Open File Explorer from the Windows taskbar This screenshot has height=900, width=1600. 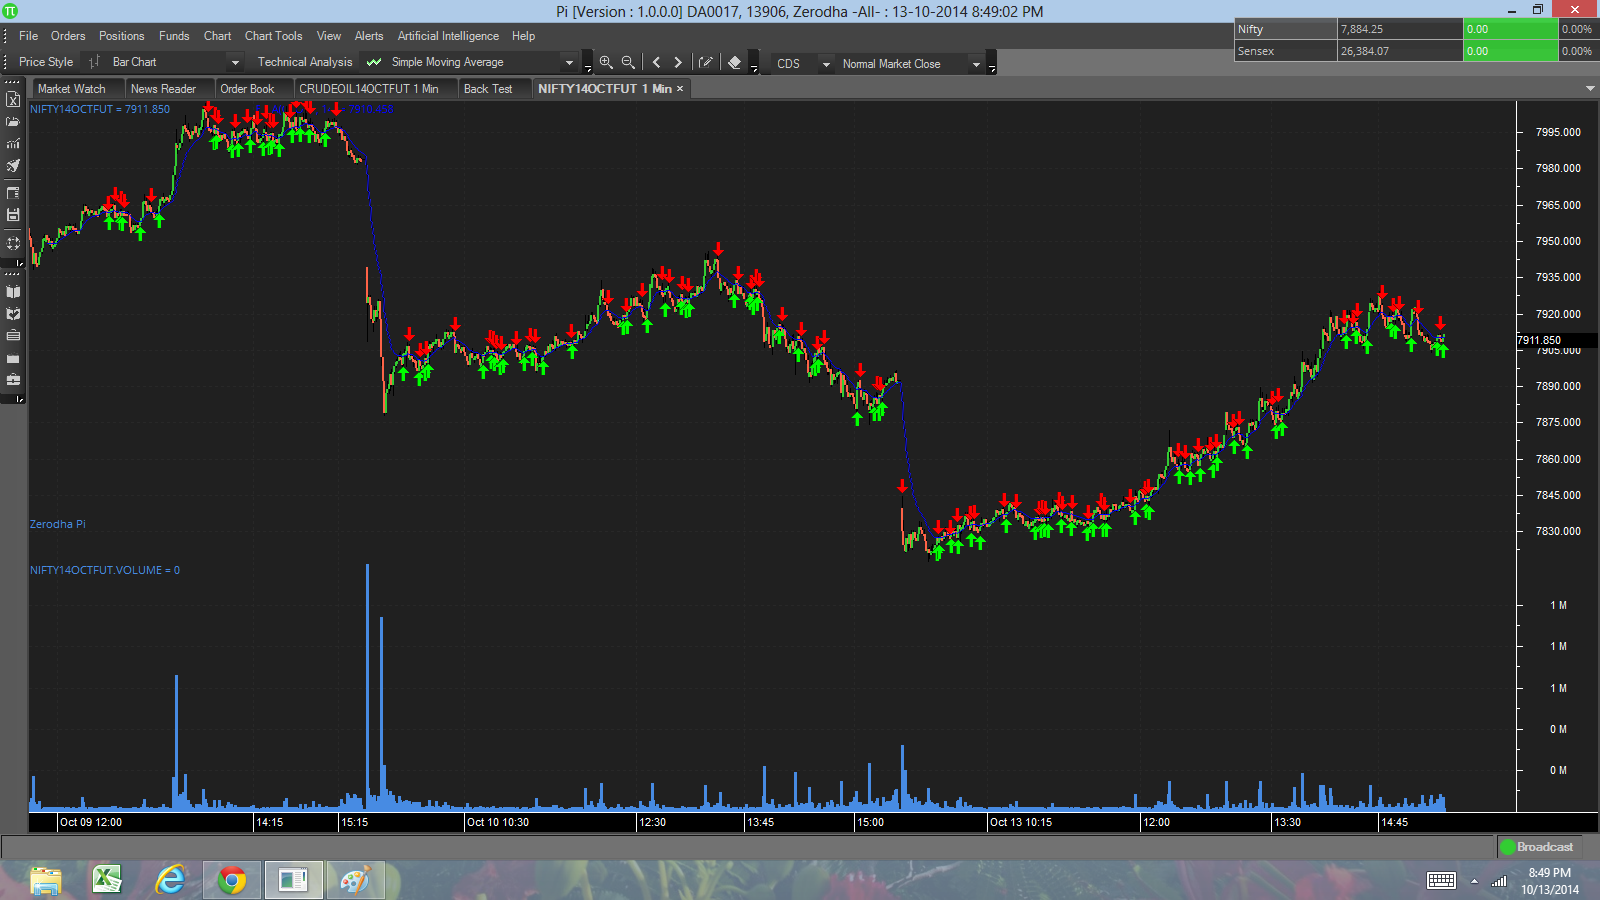[x=45, y=881]
